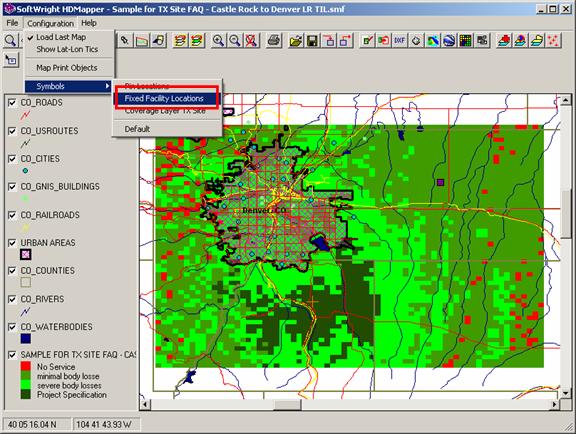Click the zoom in magnifier icon
This screenshot has height=434, width=576.
pos(219,40)
